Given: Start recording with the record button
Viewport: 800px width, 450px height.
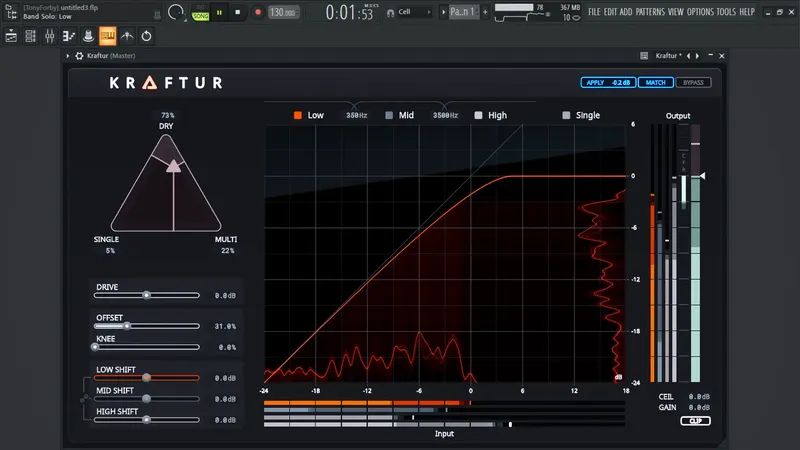Looking at the screenshot, I should coord(258,12).
